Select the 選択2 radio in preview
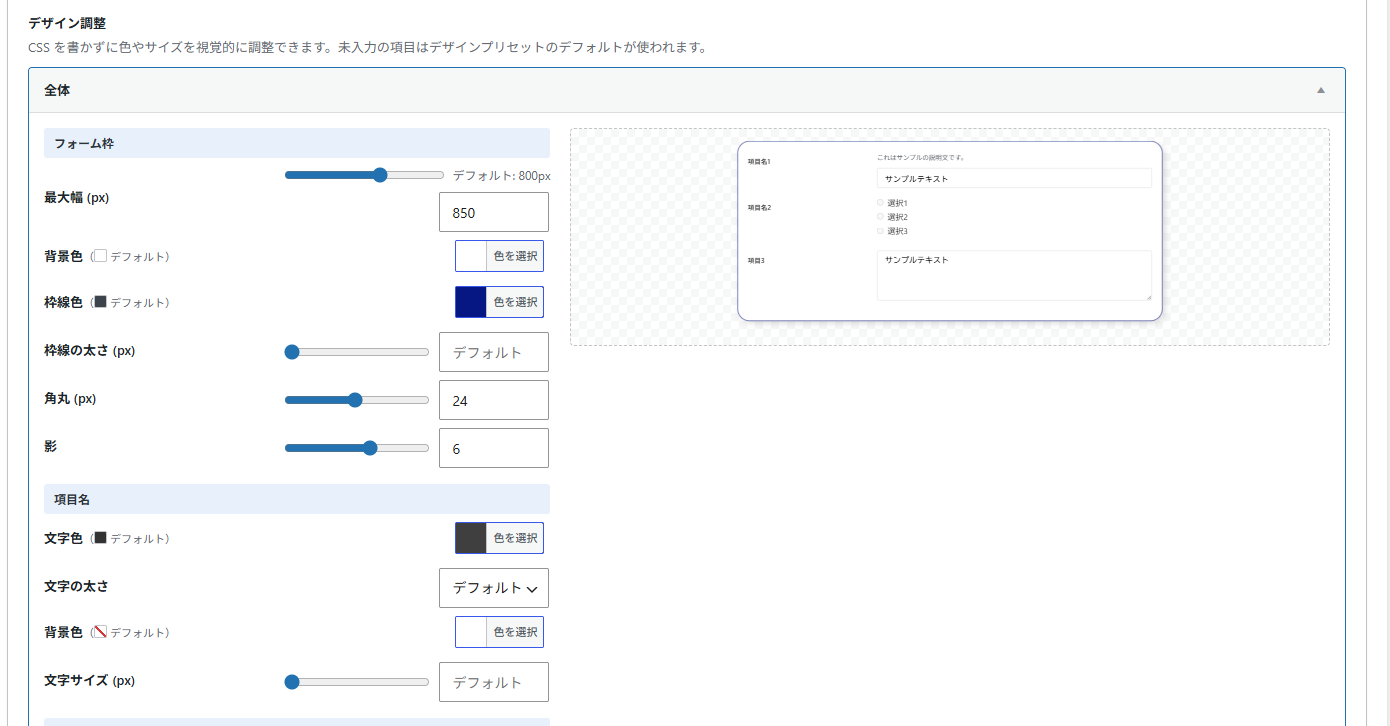The image size is (1390, 726). tap(881, 217)
